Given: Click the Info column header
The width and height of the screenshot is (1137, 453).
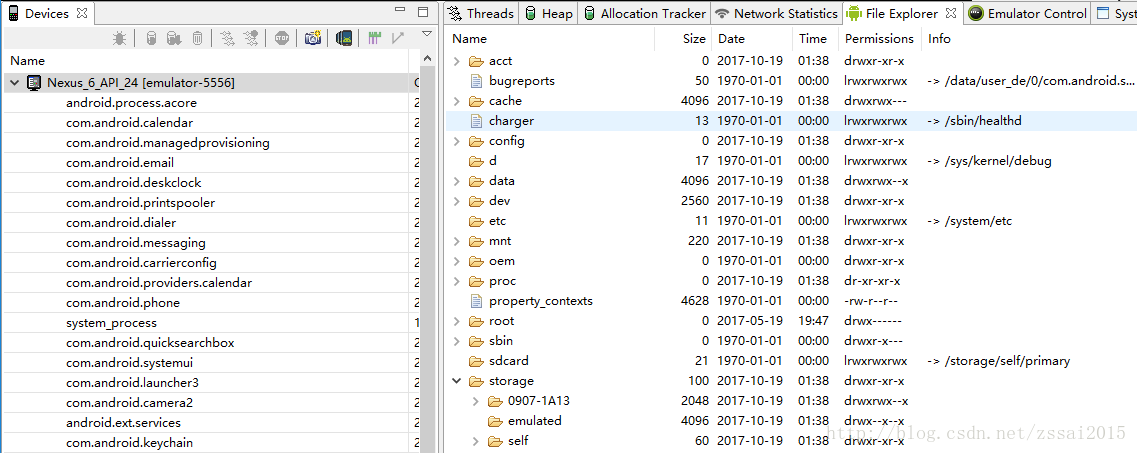Looking at the screenshot, I should (1029, 38).
